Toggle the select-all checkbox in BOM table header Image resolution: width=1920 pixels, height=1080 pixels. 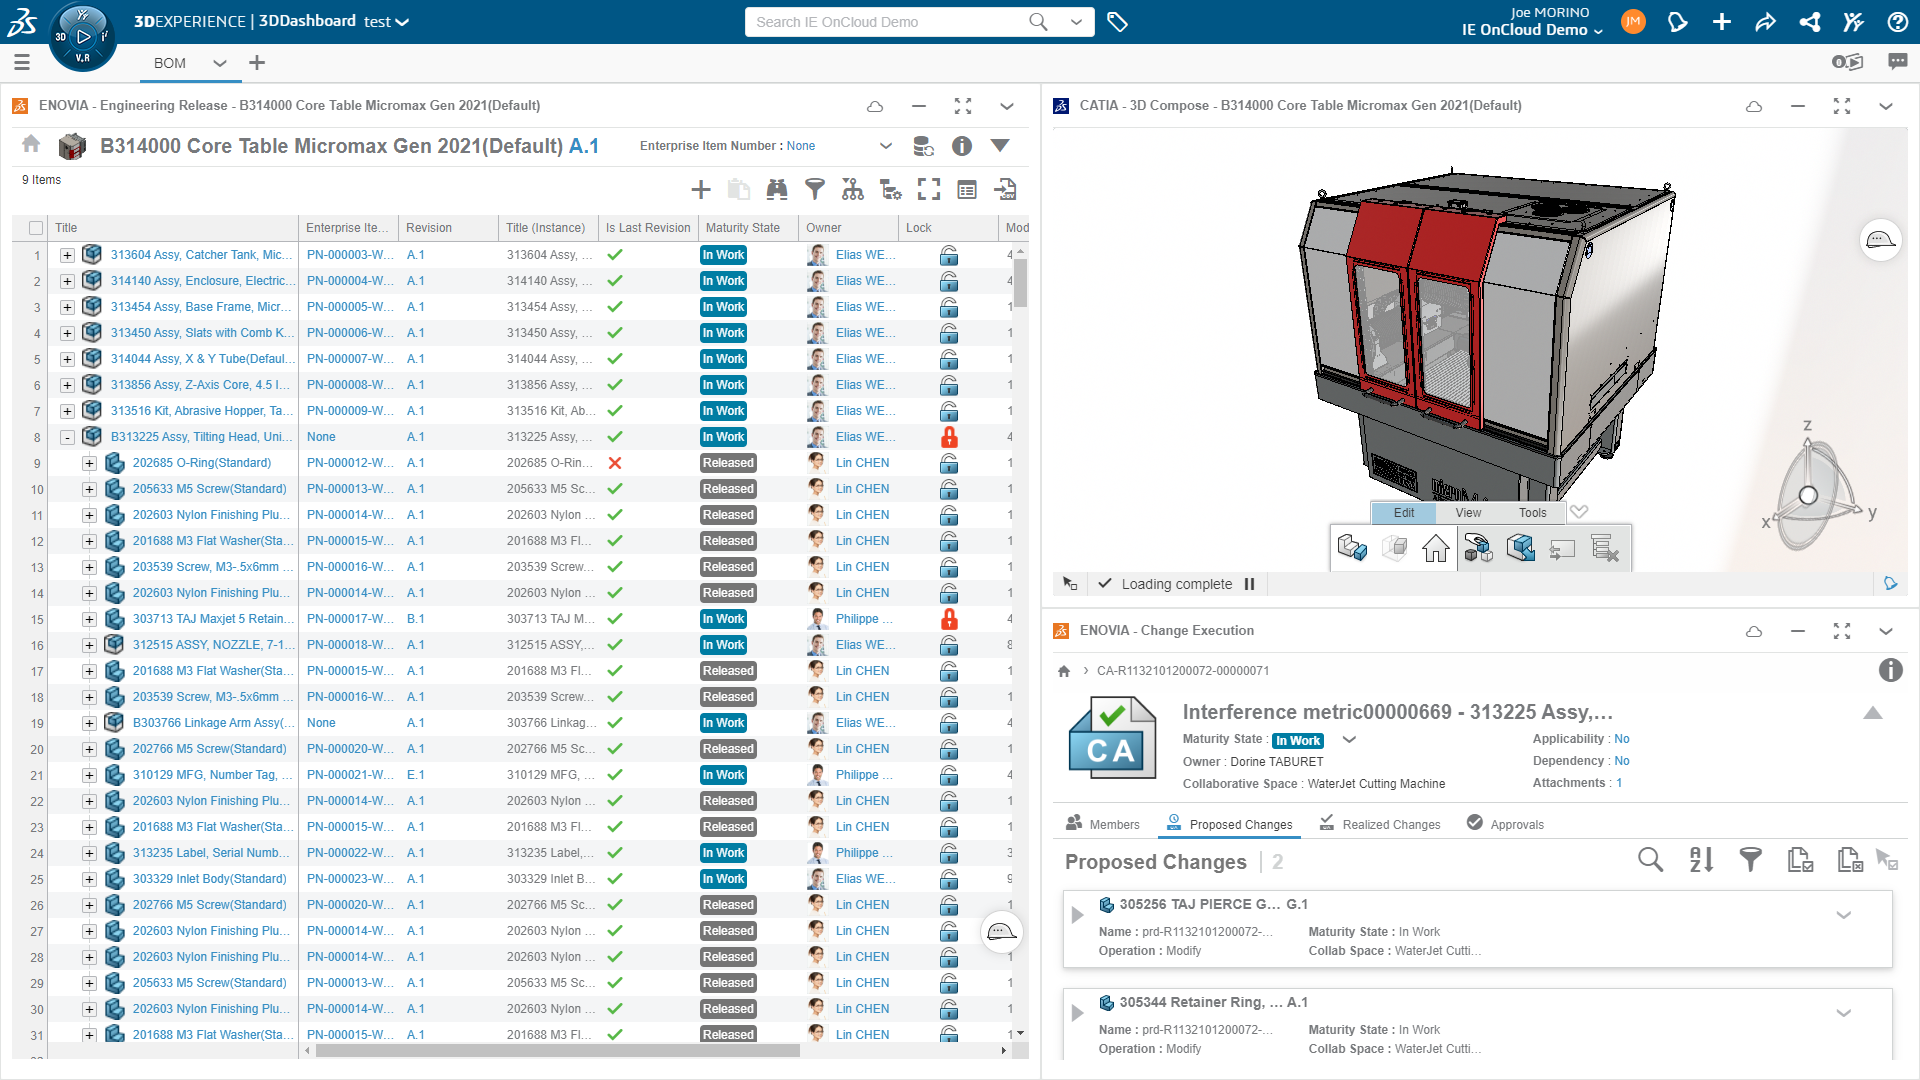pyautogui.click(x=36, y=228)
